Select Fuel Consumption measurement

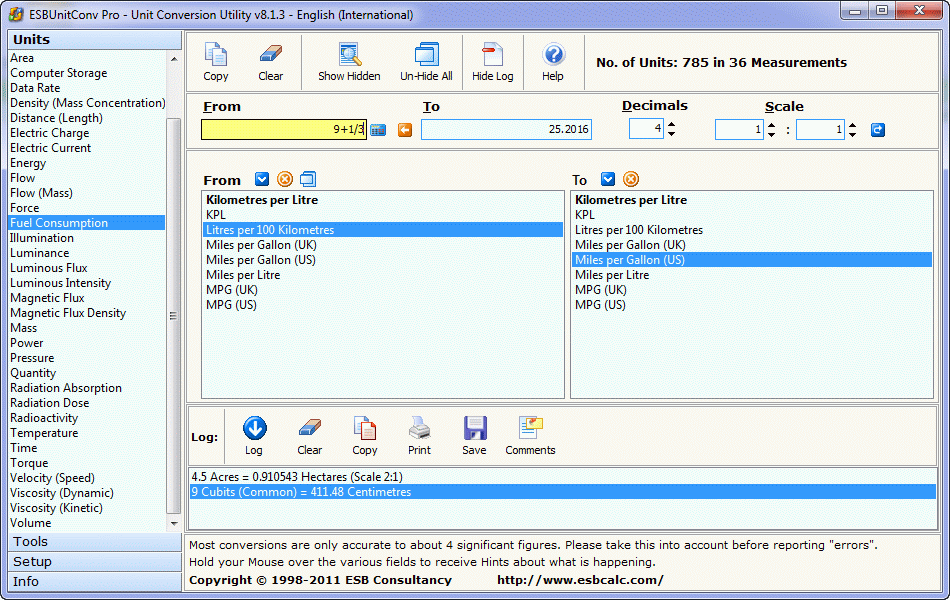coord(87,223)
